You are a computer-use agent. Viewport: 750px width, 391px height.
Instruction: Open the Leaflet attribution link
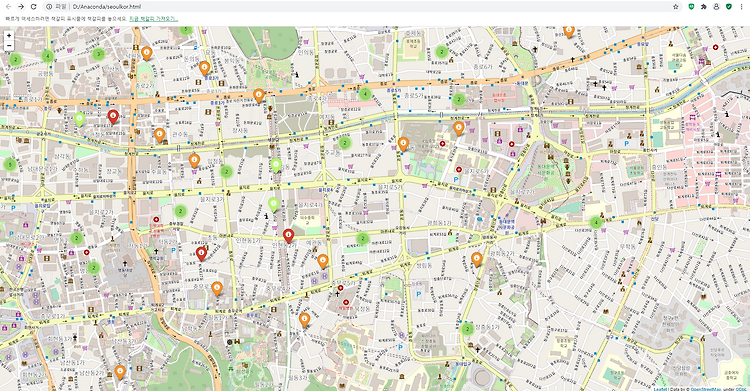click(660, 389)
